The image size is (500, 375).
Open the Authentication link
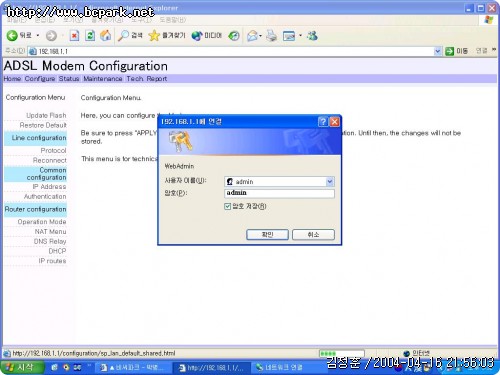[x=45, y=197]
